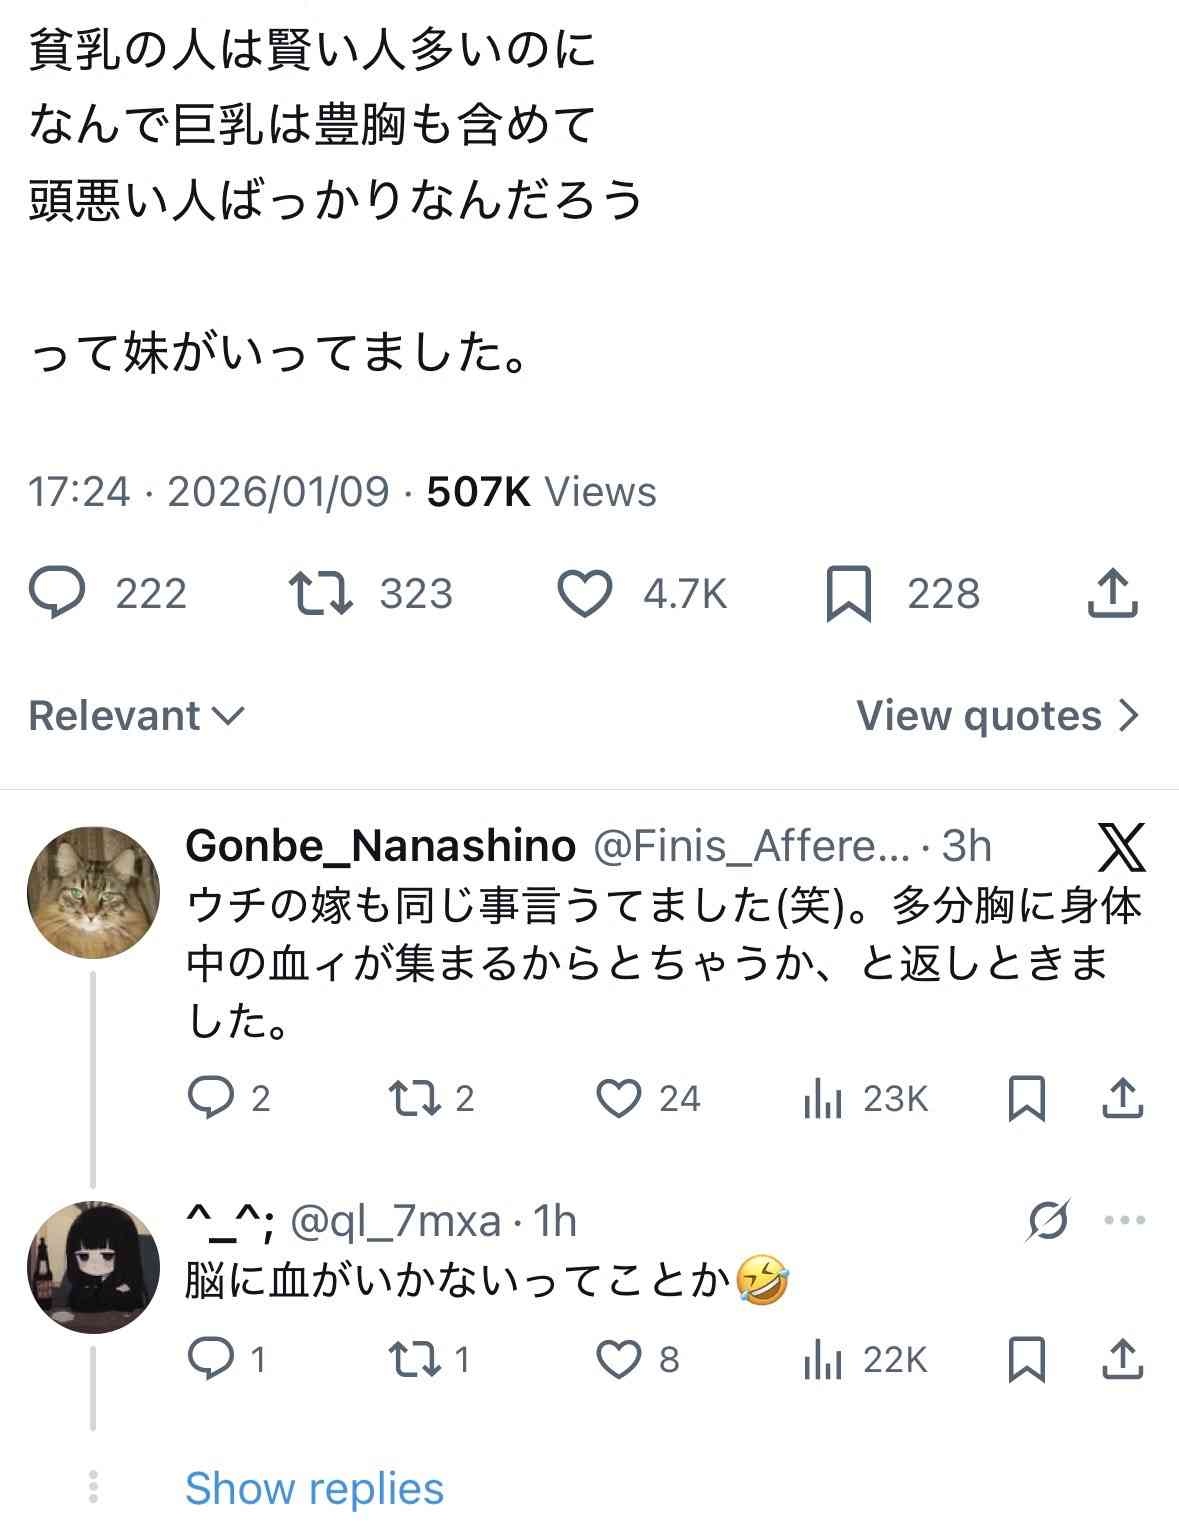View analytics of Gonbe_Nanashino's 23K-view reply
Image resolution: width=1179 pixels, height=1539 pixels.
(822, 1099)
